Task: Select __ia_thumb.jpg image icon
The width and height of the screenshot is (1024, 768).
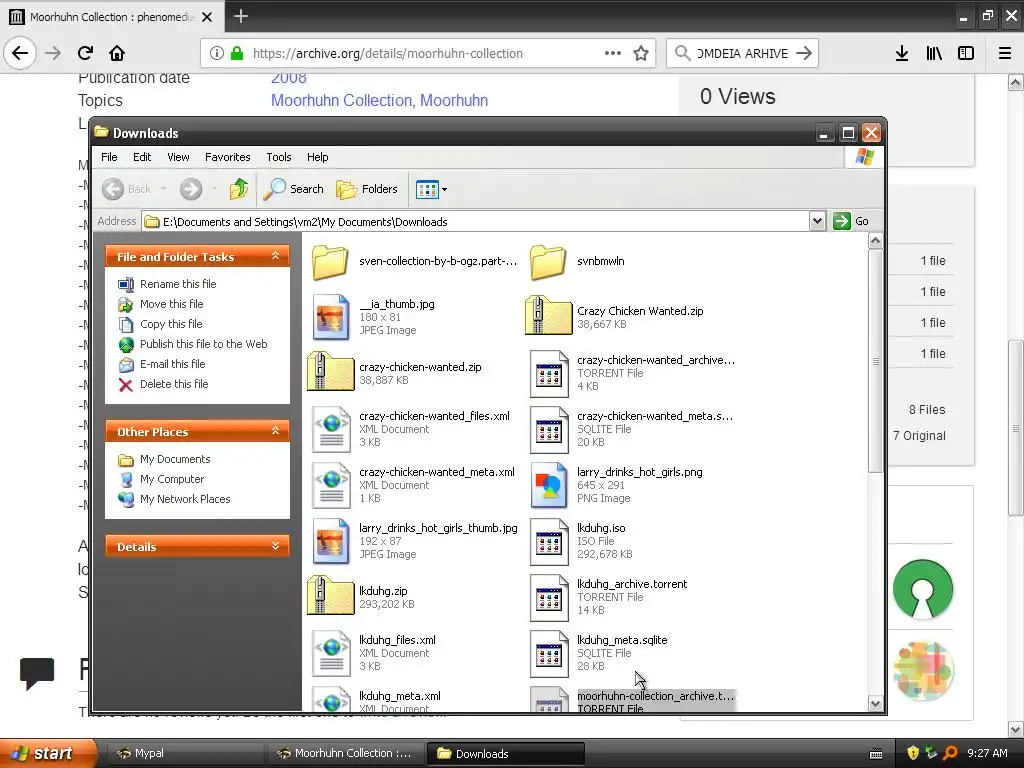Action: pos(330,317)
